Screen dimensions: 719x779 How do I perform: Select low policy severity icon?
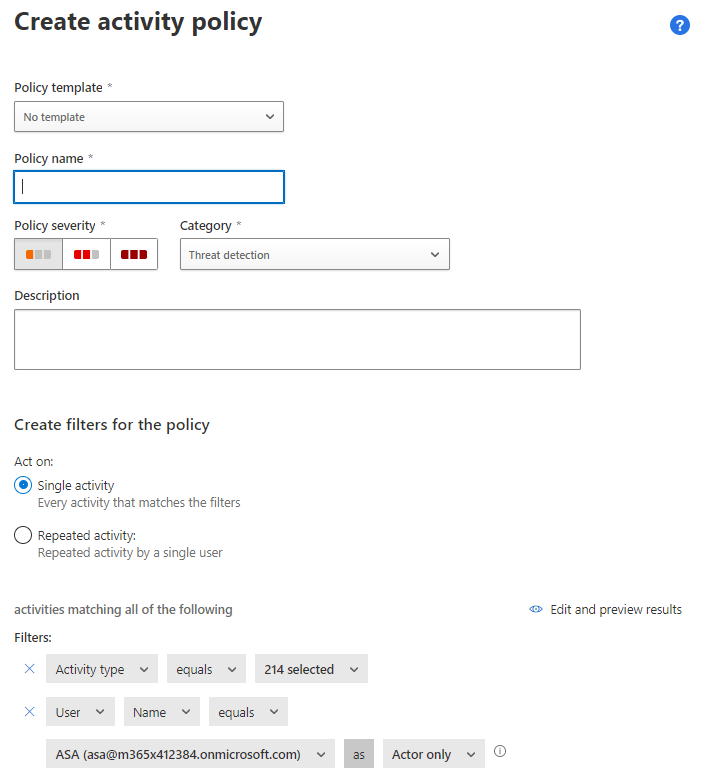[x=38, y=254]
